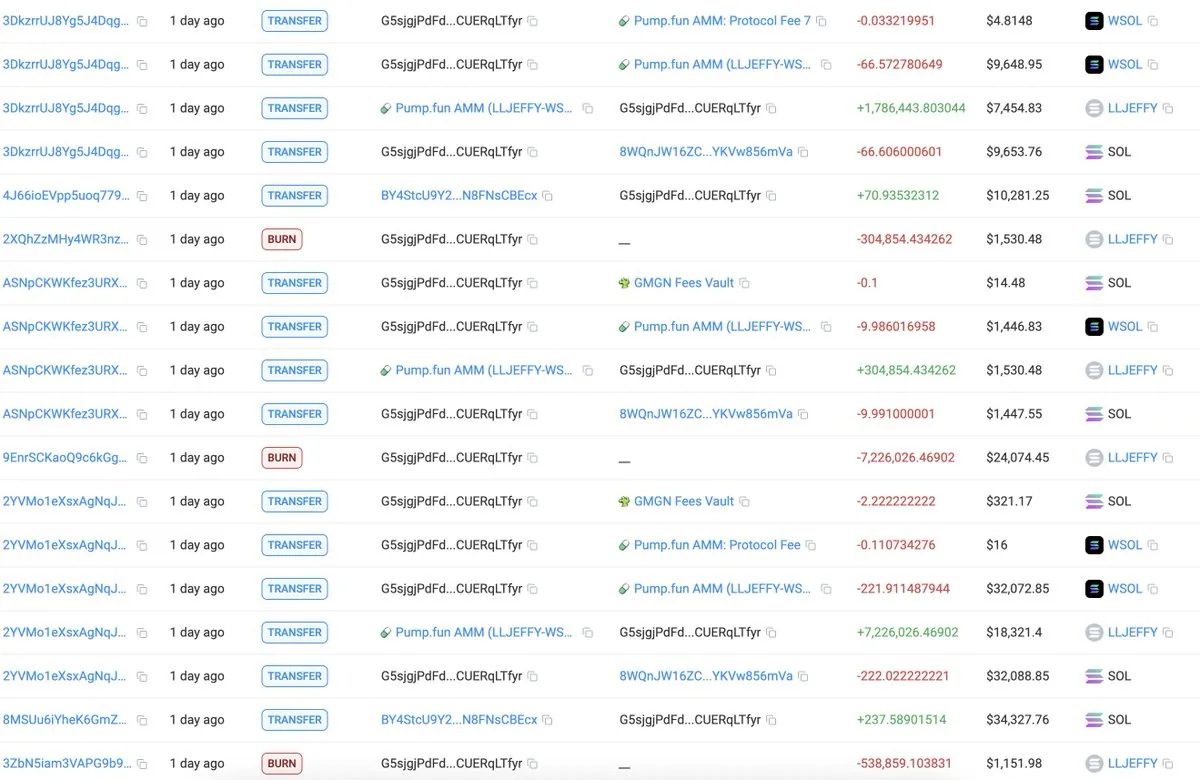Viewport: 1200px width, 780px height.
Task: Open LLJEFFY token in $1,530.48 burn row
Action: (1132, 240)
